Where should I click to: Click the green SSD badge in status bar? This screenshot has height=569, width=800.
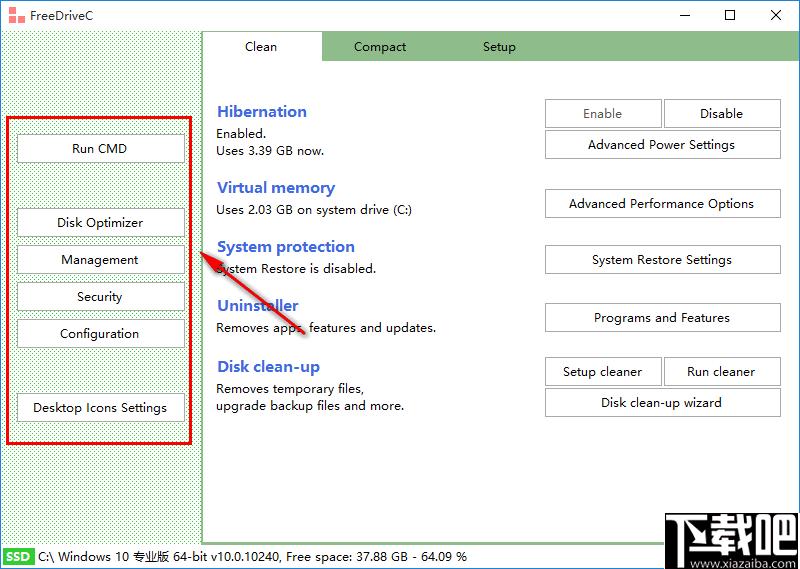point(18,556)
